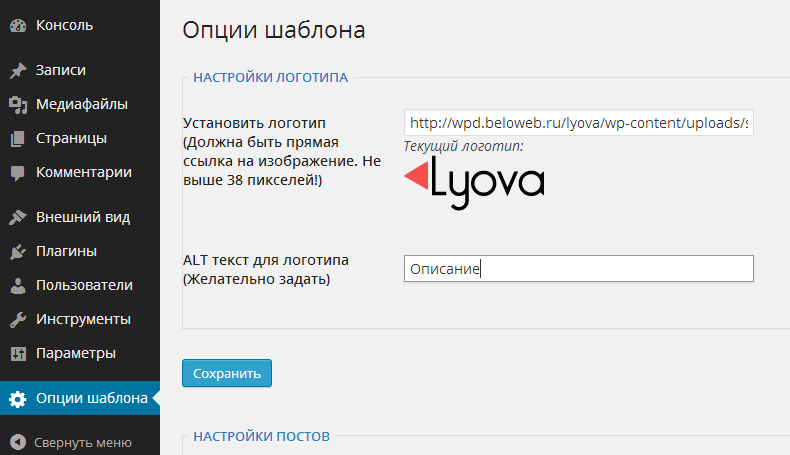Click the Консоль dashboard icon
The height and width of the screenshot is (455, 790).
coord(17,25)
